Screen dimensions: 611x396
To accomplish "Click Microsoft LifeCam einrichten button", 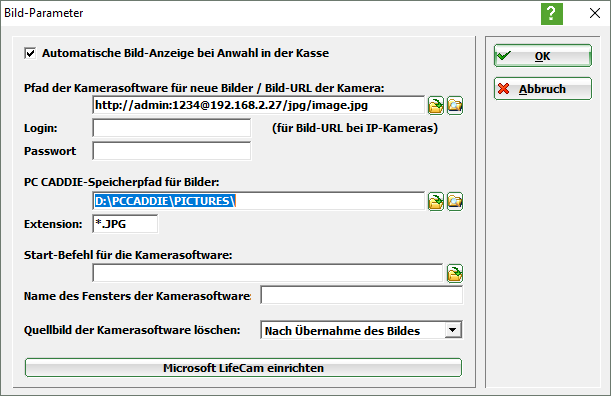I will [243, 368].
